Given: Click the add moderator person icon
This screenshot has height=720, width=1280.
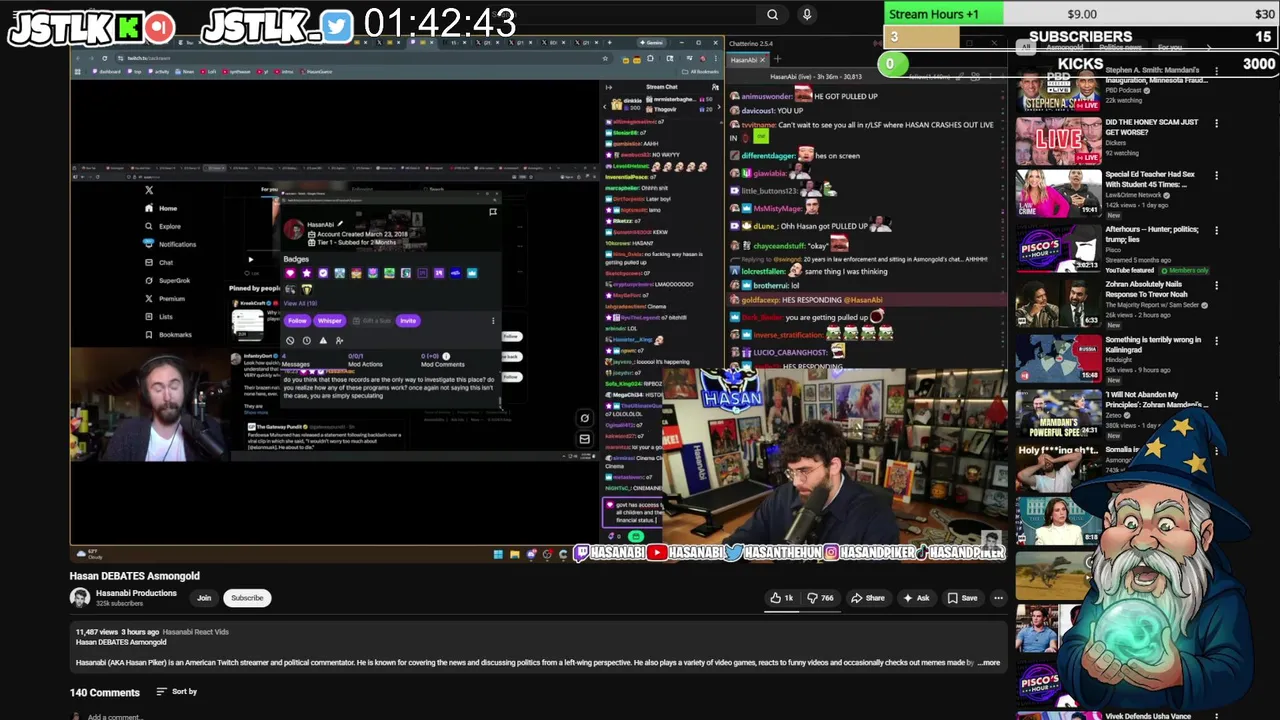Looking at the screenshot, I should point(339,340).
